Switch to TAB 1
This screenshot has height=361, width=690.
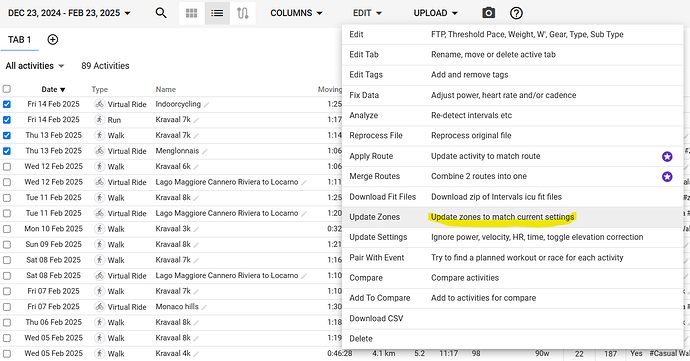coord(19,40)
